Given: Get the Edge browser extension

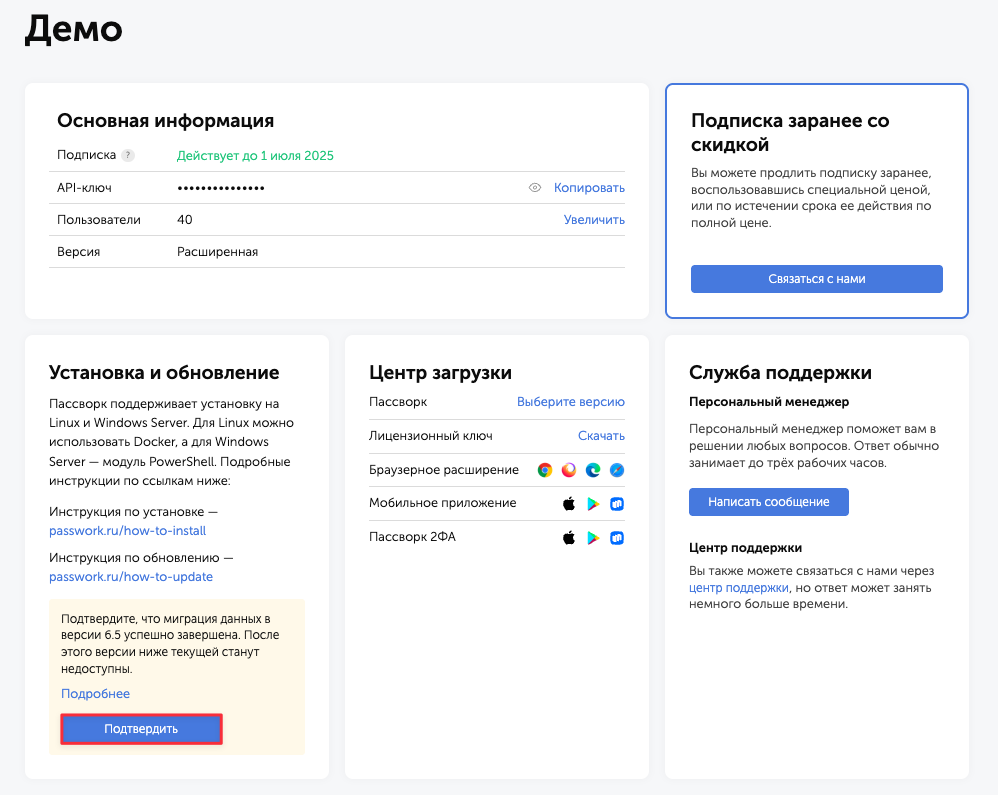Looking at the screenshot, I should tap(593, 470).
